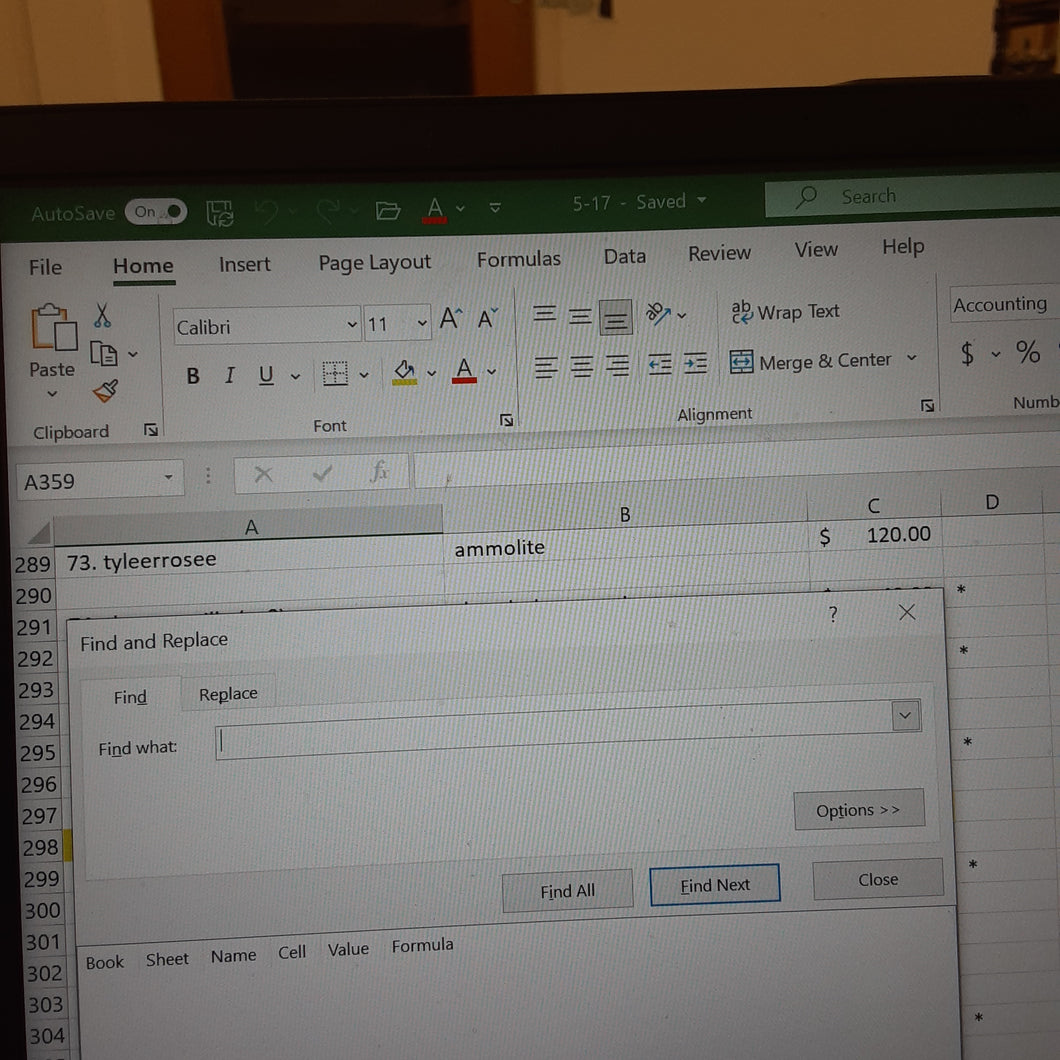
Task: Expand the Paste options arrow
Action: (52, 393)
